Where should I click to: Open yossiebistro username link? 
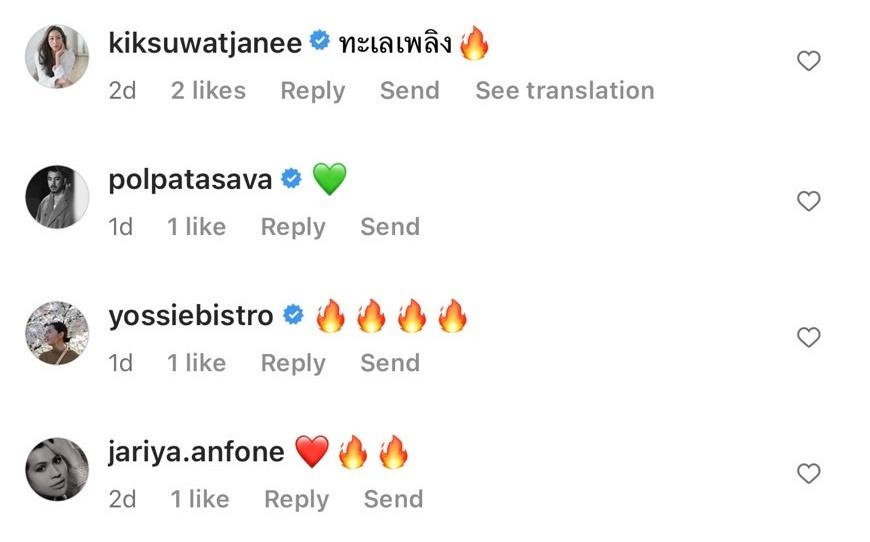[x=191, y=316]
